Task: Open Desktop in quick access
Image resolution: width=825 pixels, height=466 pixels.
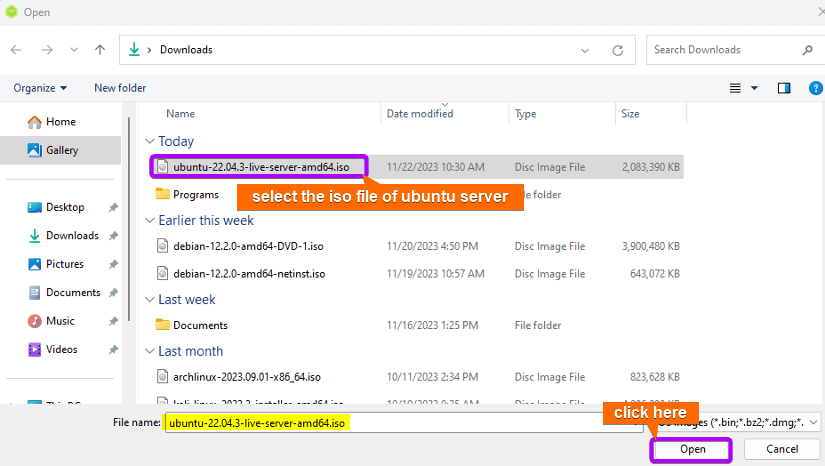Action: point(65,207)
